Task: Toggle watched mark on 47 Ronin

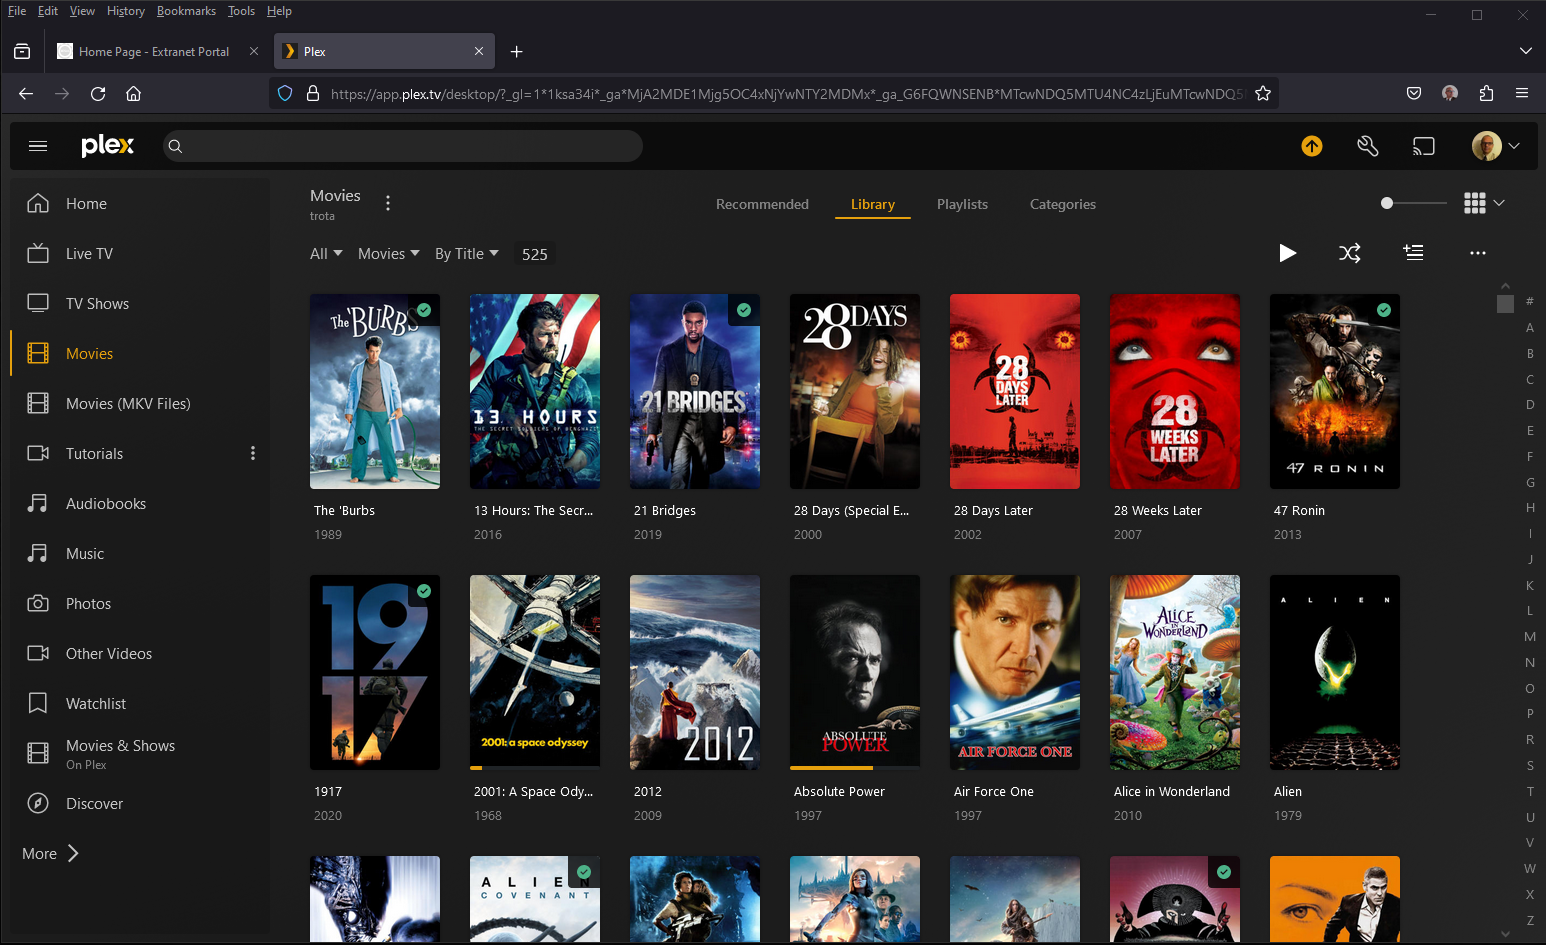Action: pyautogui.click(x=1384, y=310)
